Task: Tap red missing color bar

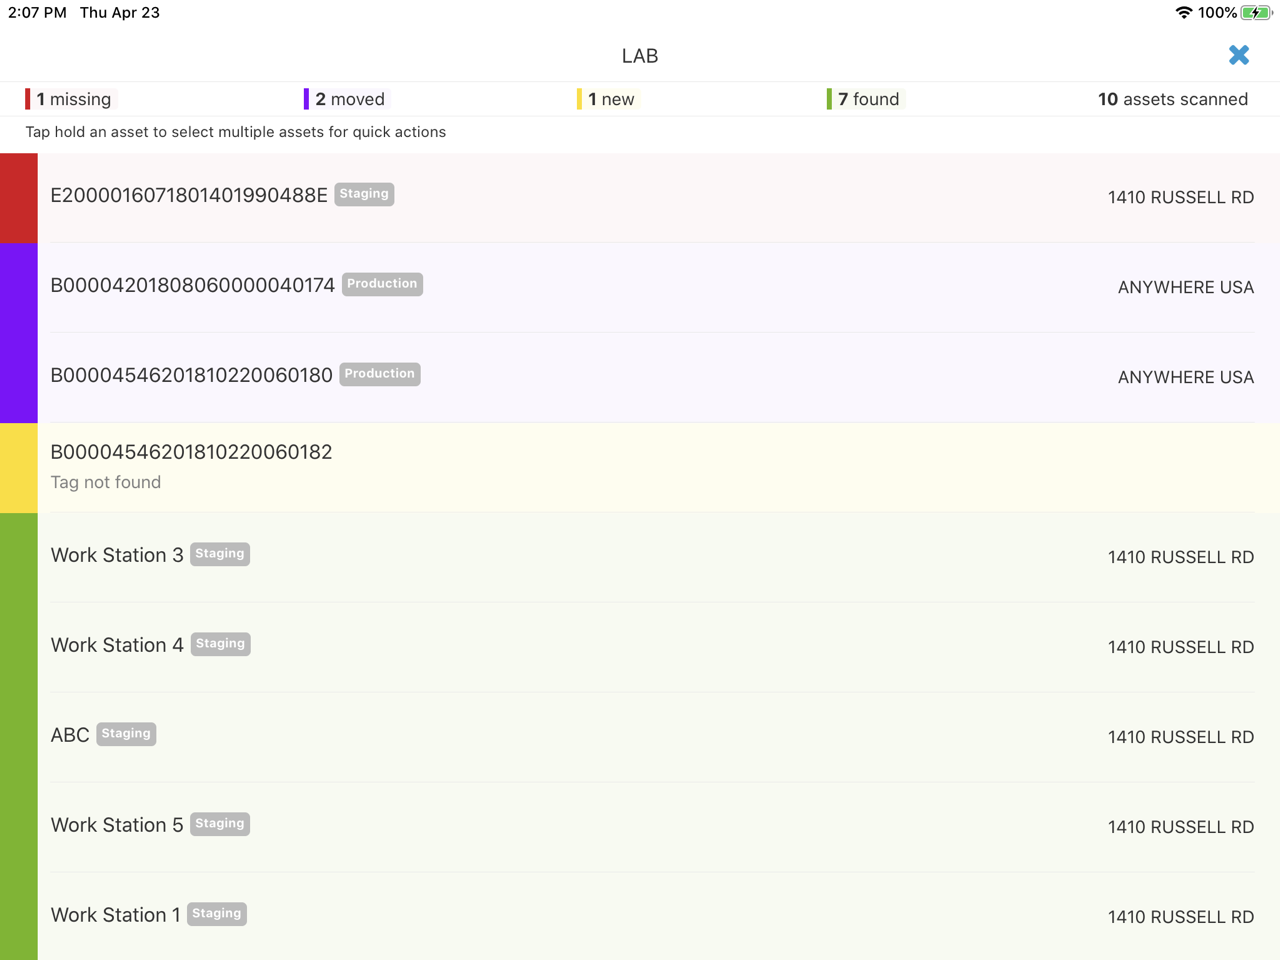Action: click(19, 198)
